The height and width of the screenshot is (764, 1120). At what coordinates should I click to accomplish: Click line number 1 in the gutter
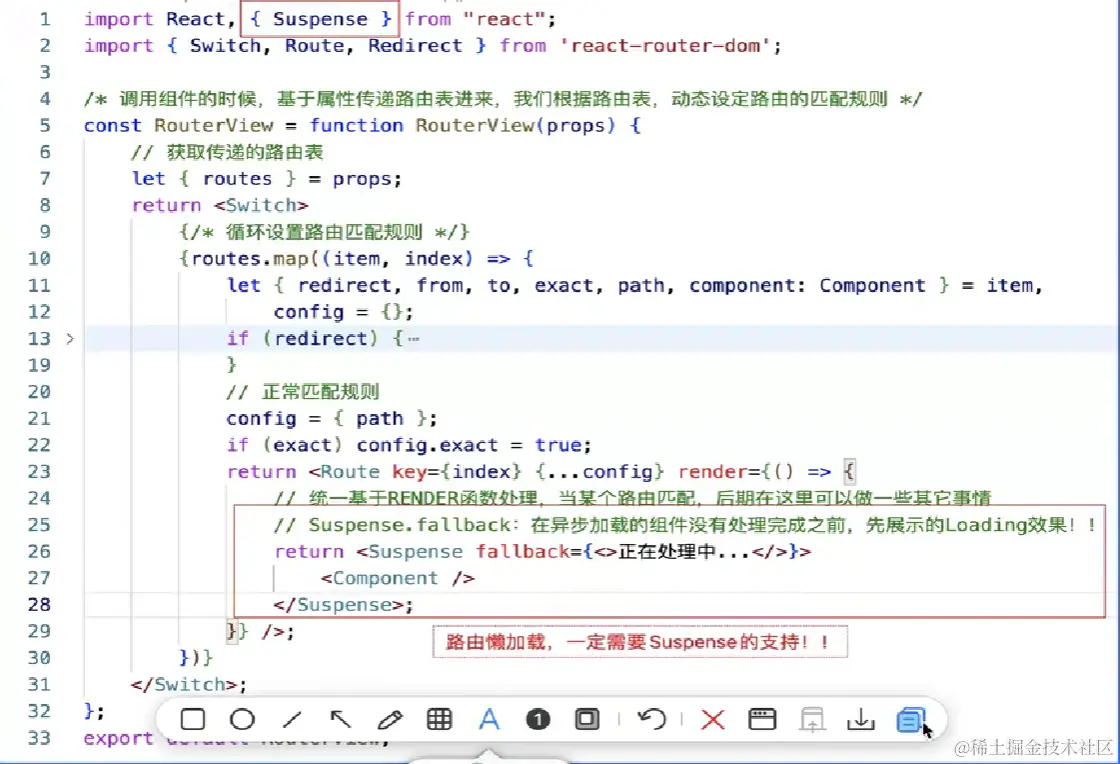pyautogui.click(x=45, y=19)
